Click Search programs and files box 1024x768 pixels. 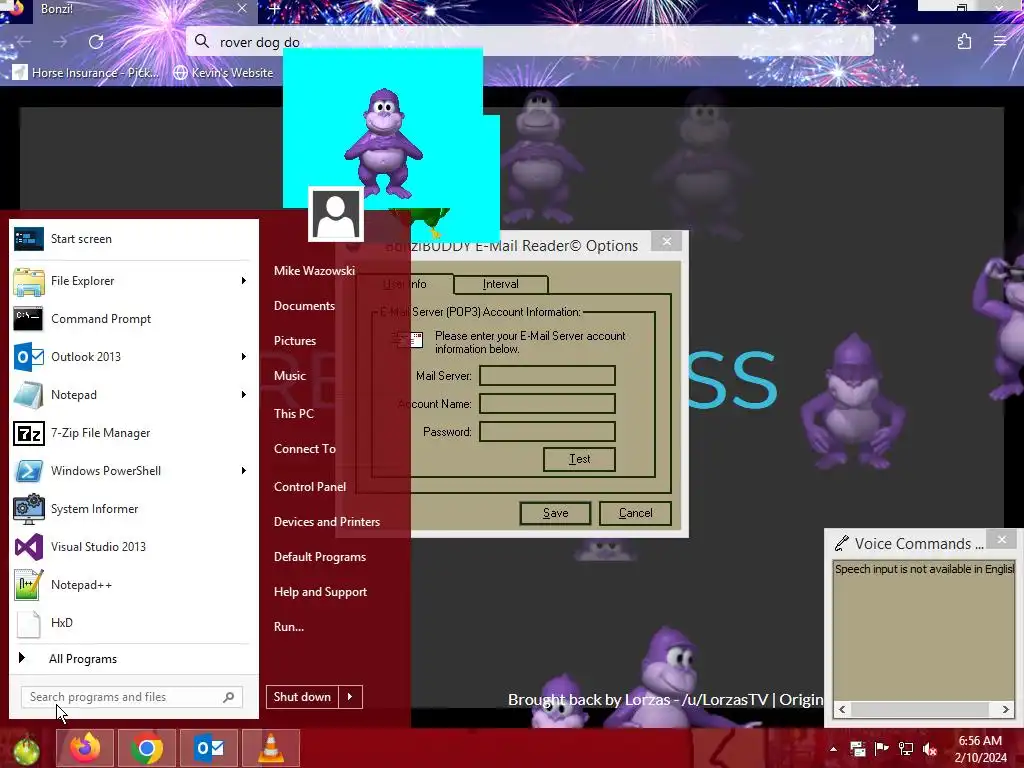(x=132, y=697)
